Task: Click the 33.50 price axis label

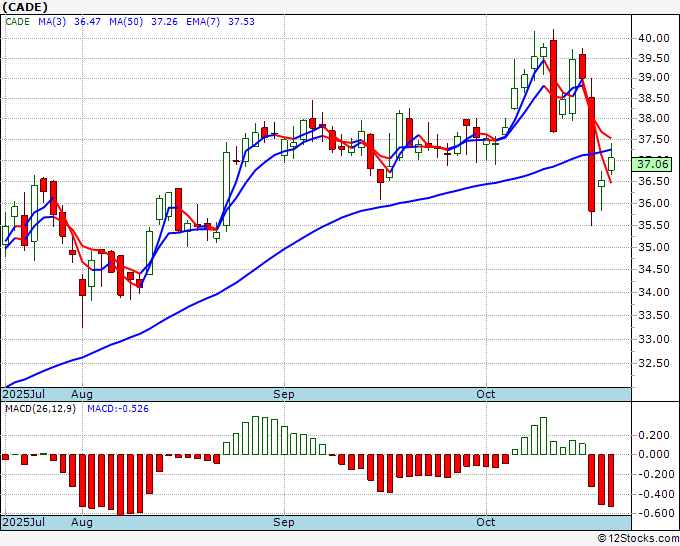Action: [x=654, y=315]
